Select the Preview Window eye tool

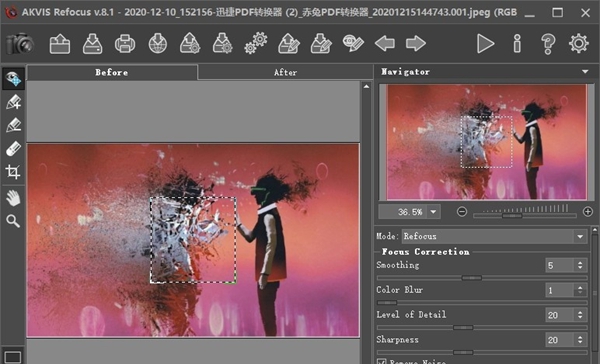point(13,79)
